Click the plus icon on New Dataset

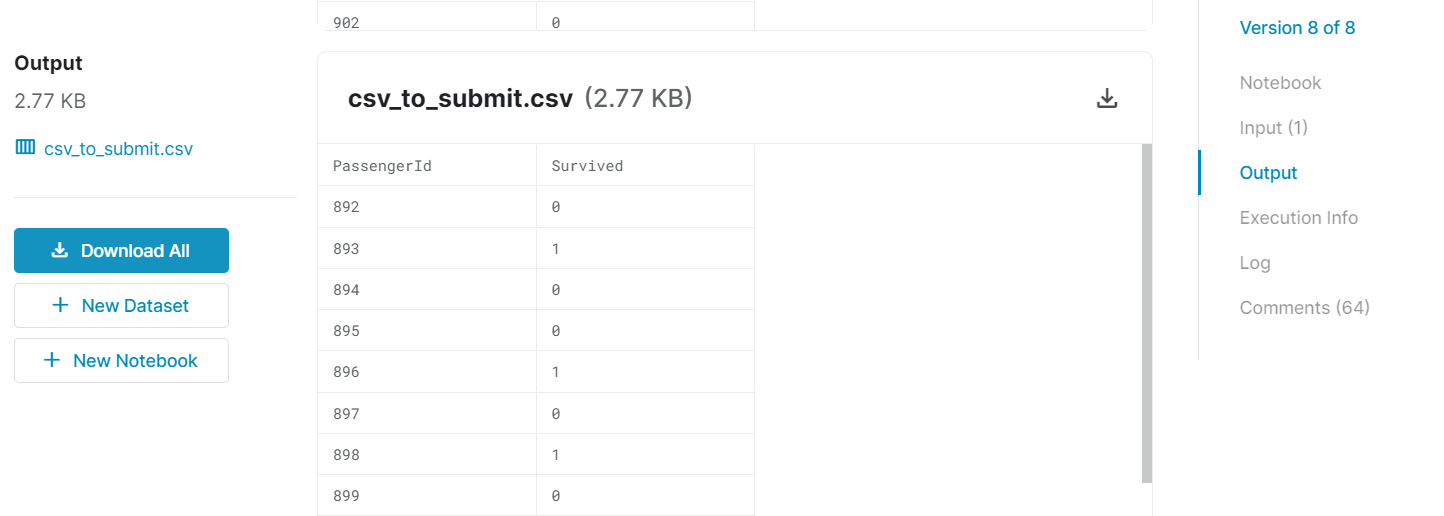[x=61, y=305]
